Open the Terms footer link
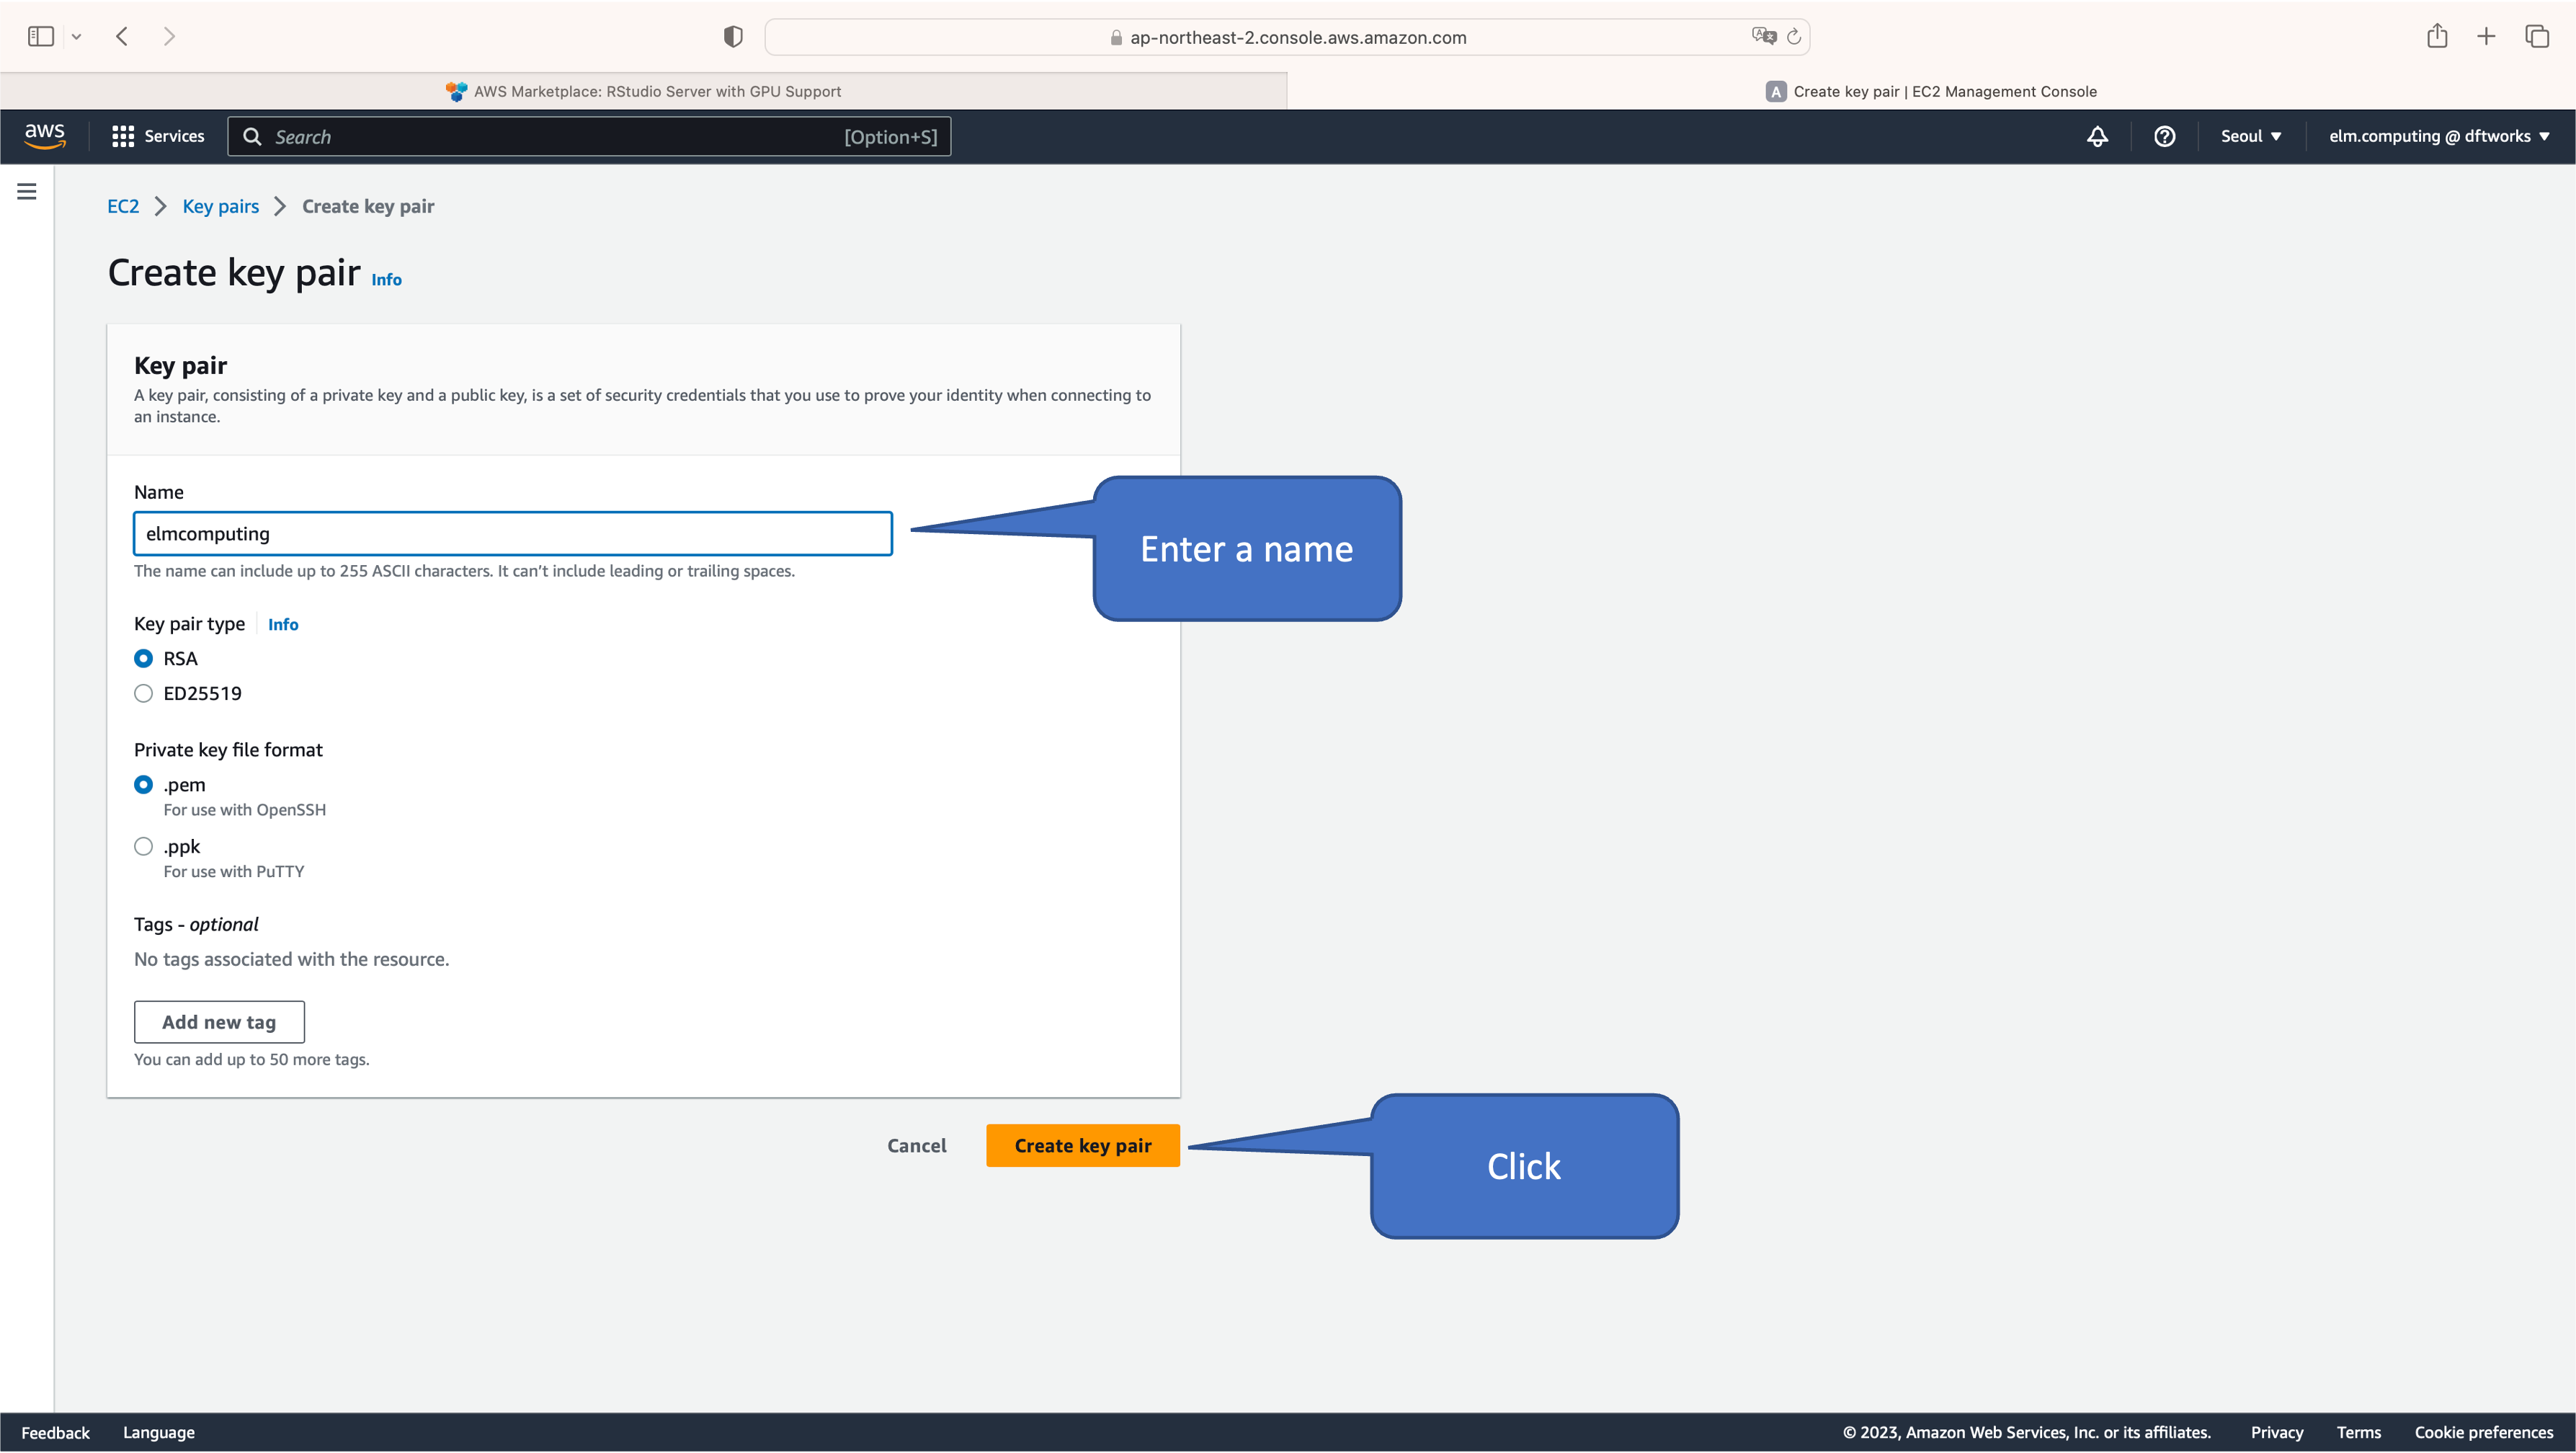The height and width of the screenshot is (1453, 2576). (2358, 1432)
